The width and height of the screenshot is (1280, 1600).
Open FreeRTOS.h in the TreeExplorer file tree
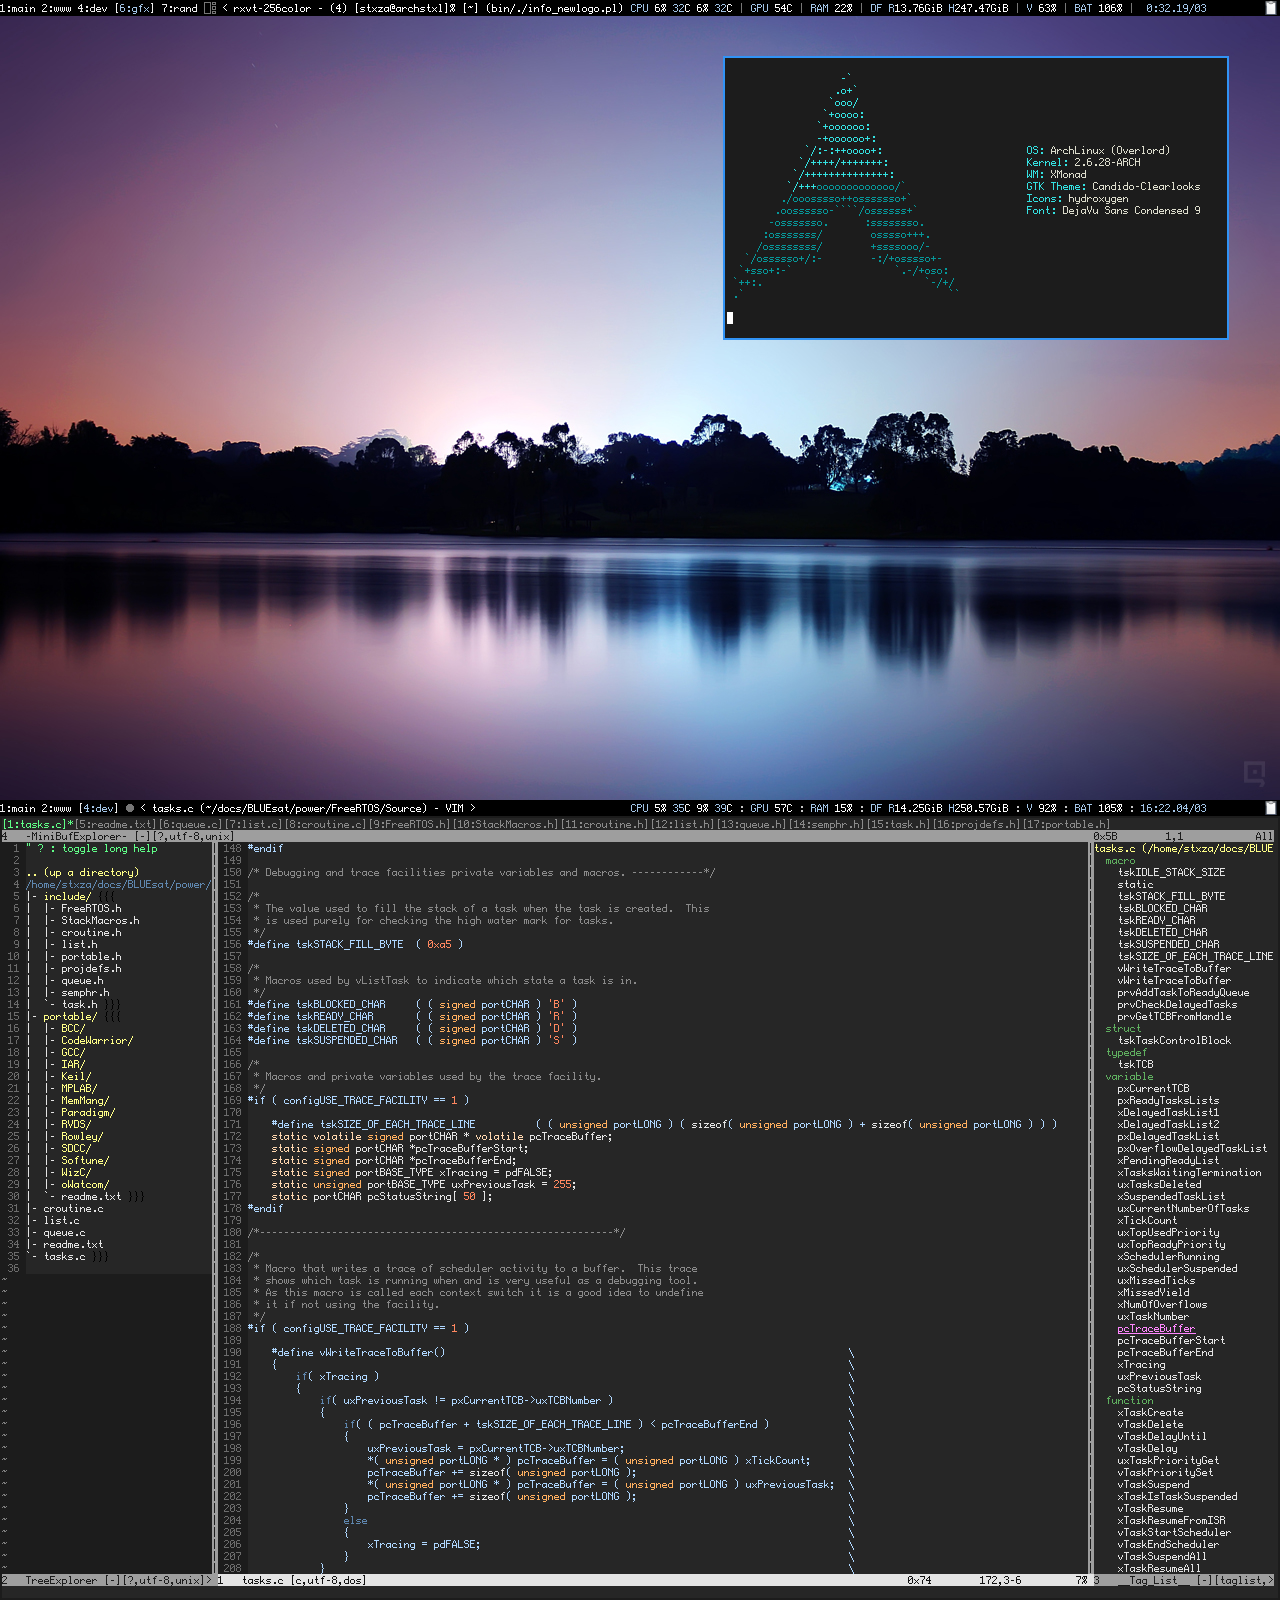point(91,909)
